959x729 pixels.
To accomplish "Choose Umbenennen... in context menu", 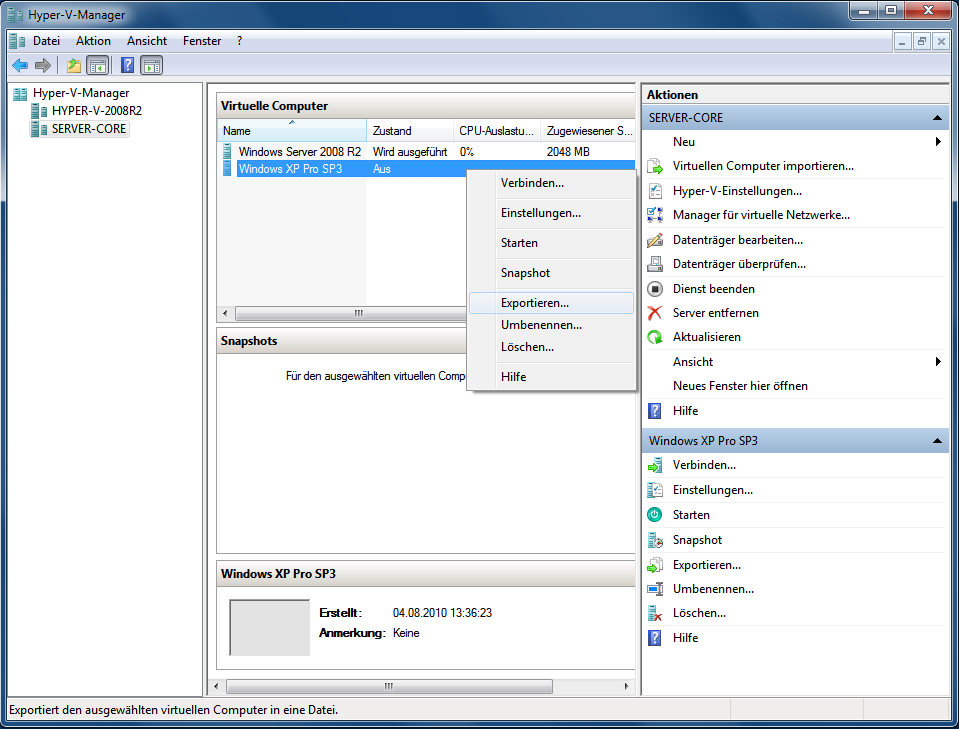I will [551, 325].
